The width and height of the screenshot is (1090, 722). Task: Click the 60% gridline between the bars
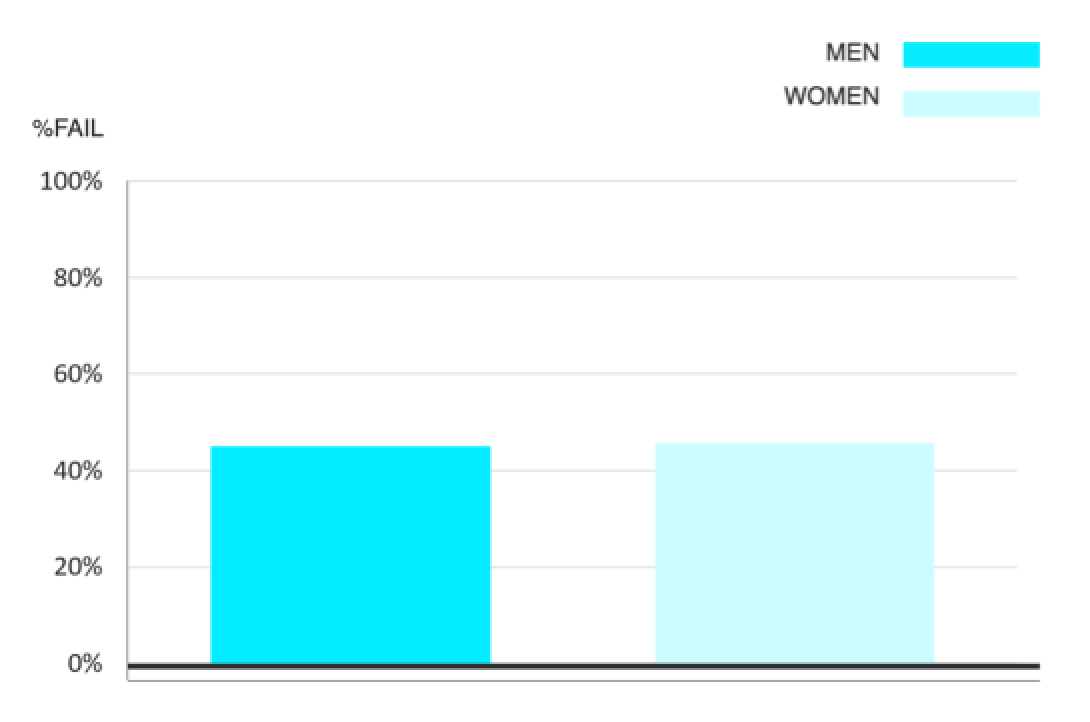[572, 374]
